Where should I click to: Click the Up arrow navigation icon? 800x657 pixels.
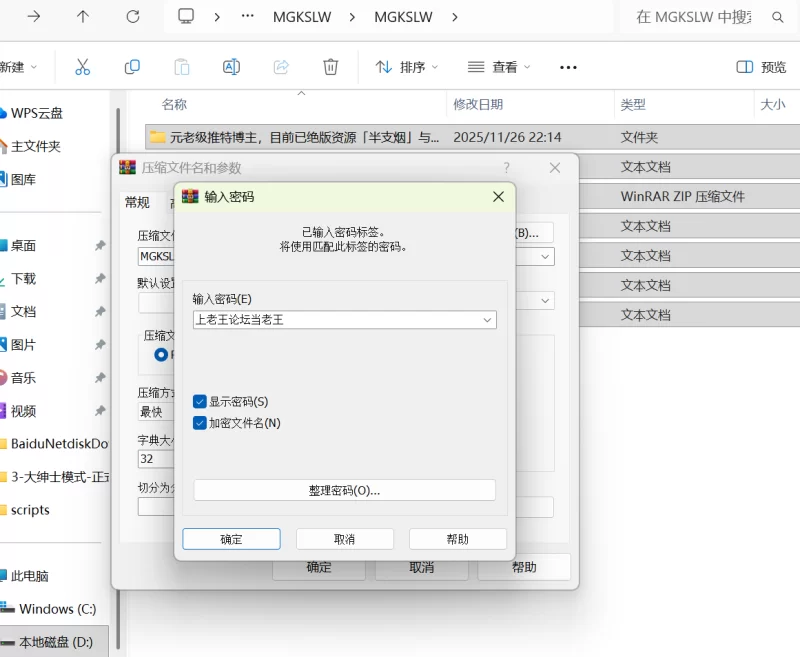(x=83, y=17)
